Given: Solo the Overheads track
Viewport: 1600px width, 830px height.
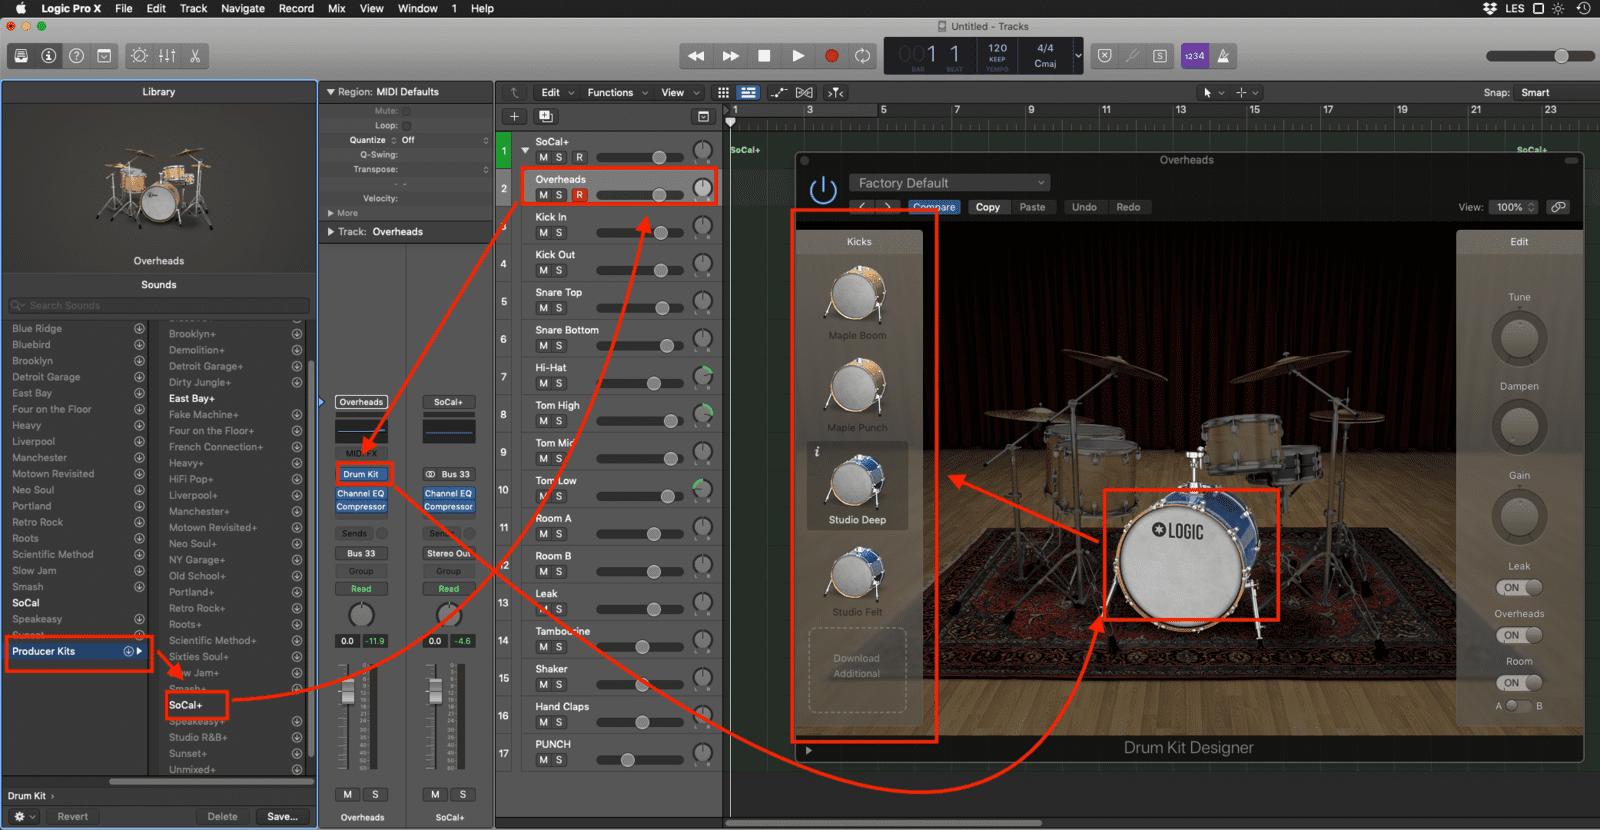Looking at the screenshot, I should tap(559, 195).
